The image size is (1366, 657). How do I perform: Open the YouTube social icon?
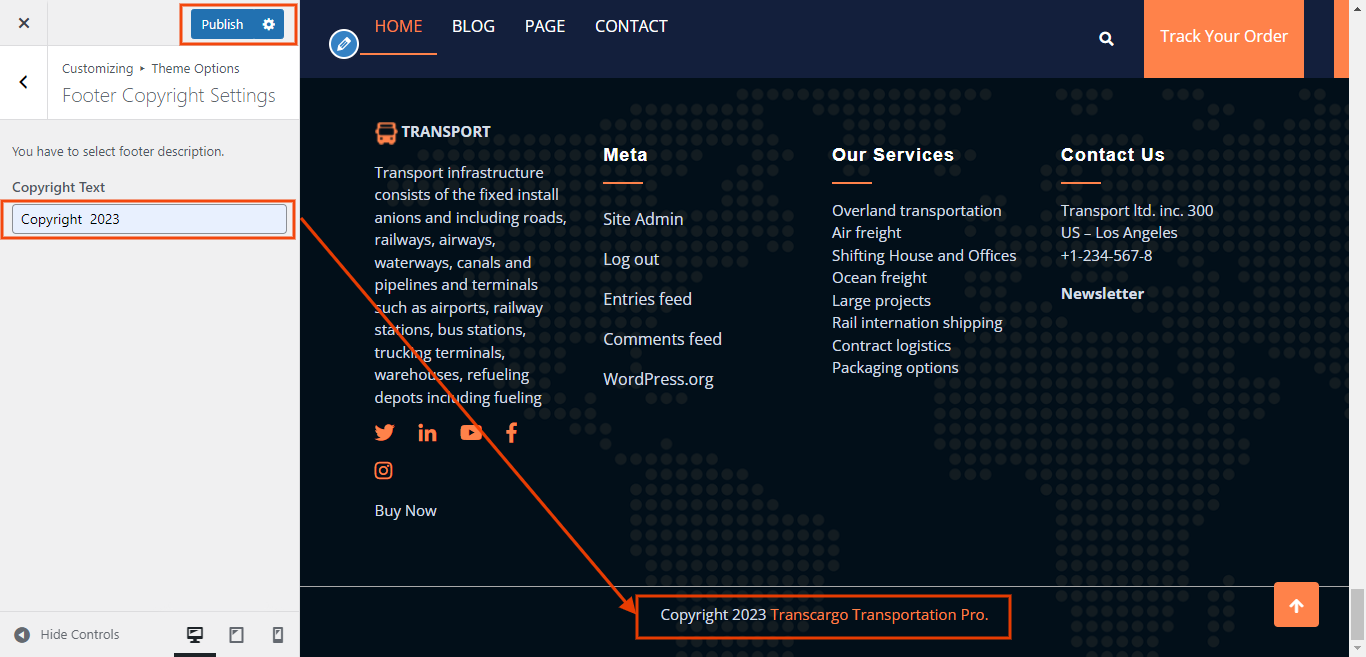(x=471, y=433)
